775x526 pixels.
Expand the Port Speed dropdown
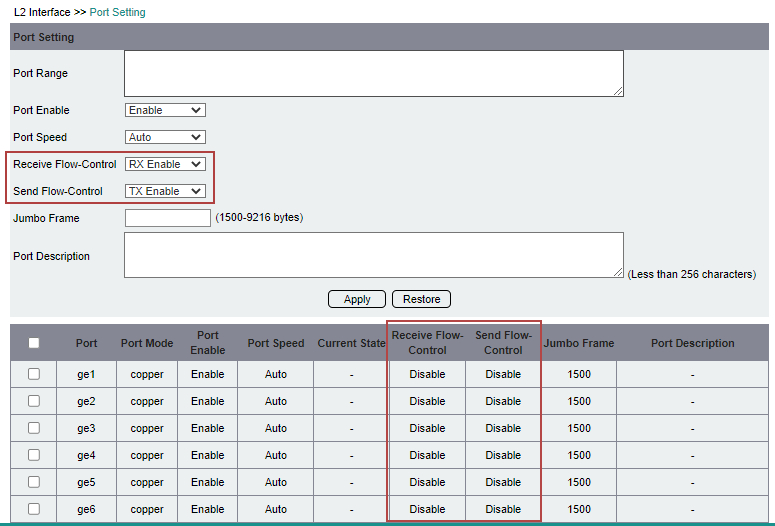[x=165, y=137]
